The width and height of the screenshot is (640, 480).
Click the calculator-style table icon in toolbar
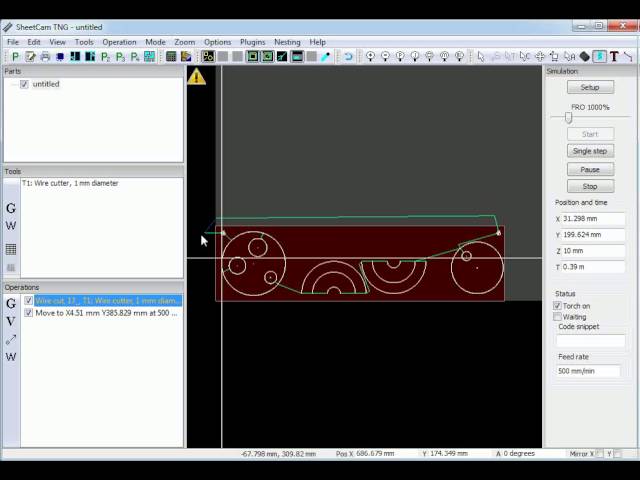tap(171, 56)
